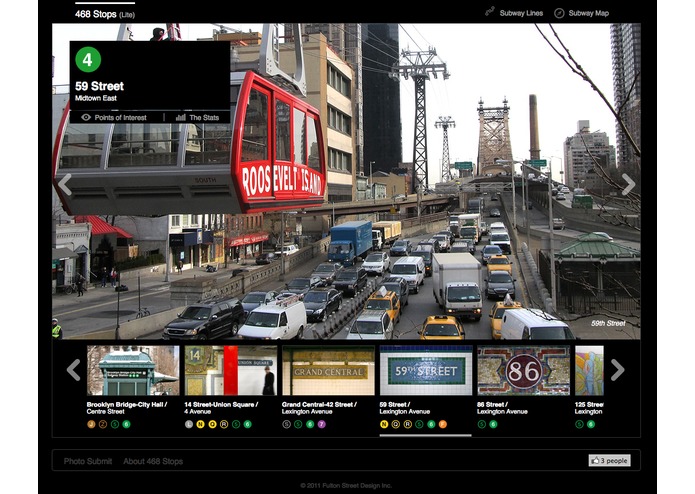
Task: Open 14 Street-Union Square station title
Action: [x=221, y=408]
